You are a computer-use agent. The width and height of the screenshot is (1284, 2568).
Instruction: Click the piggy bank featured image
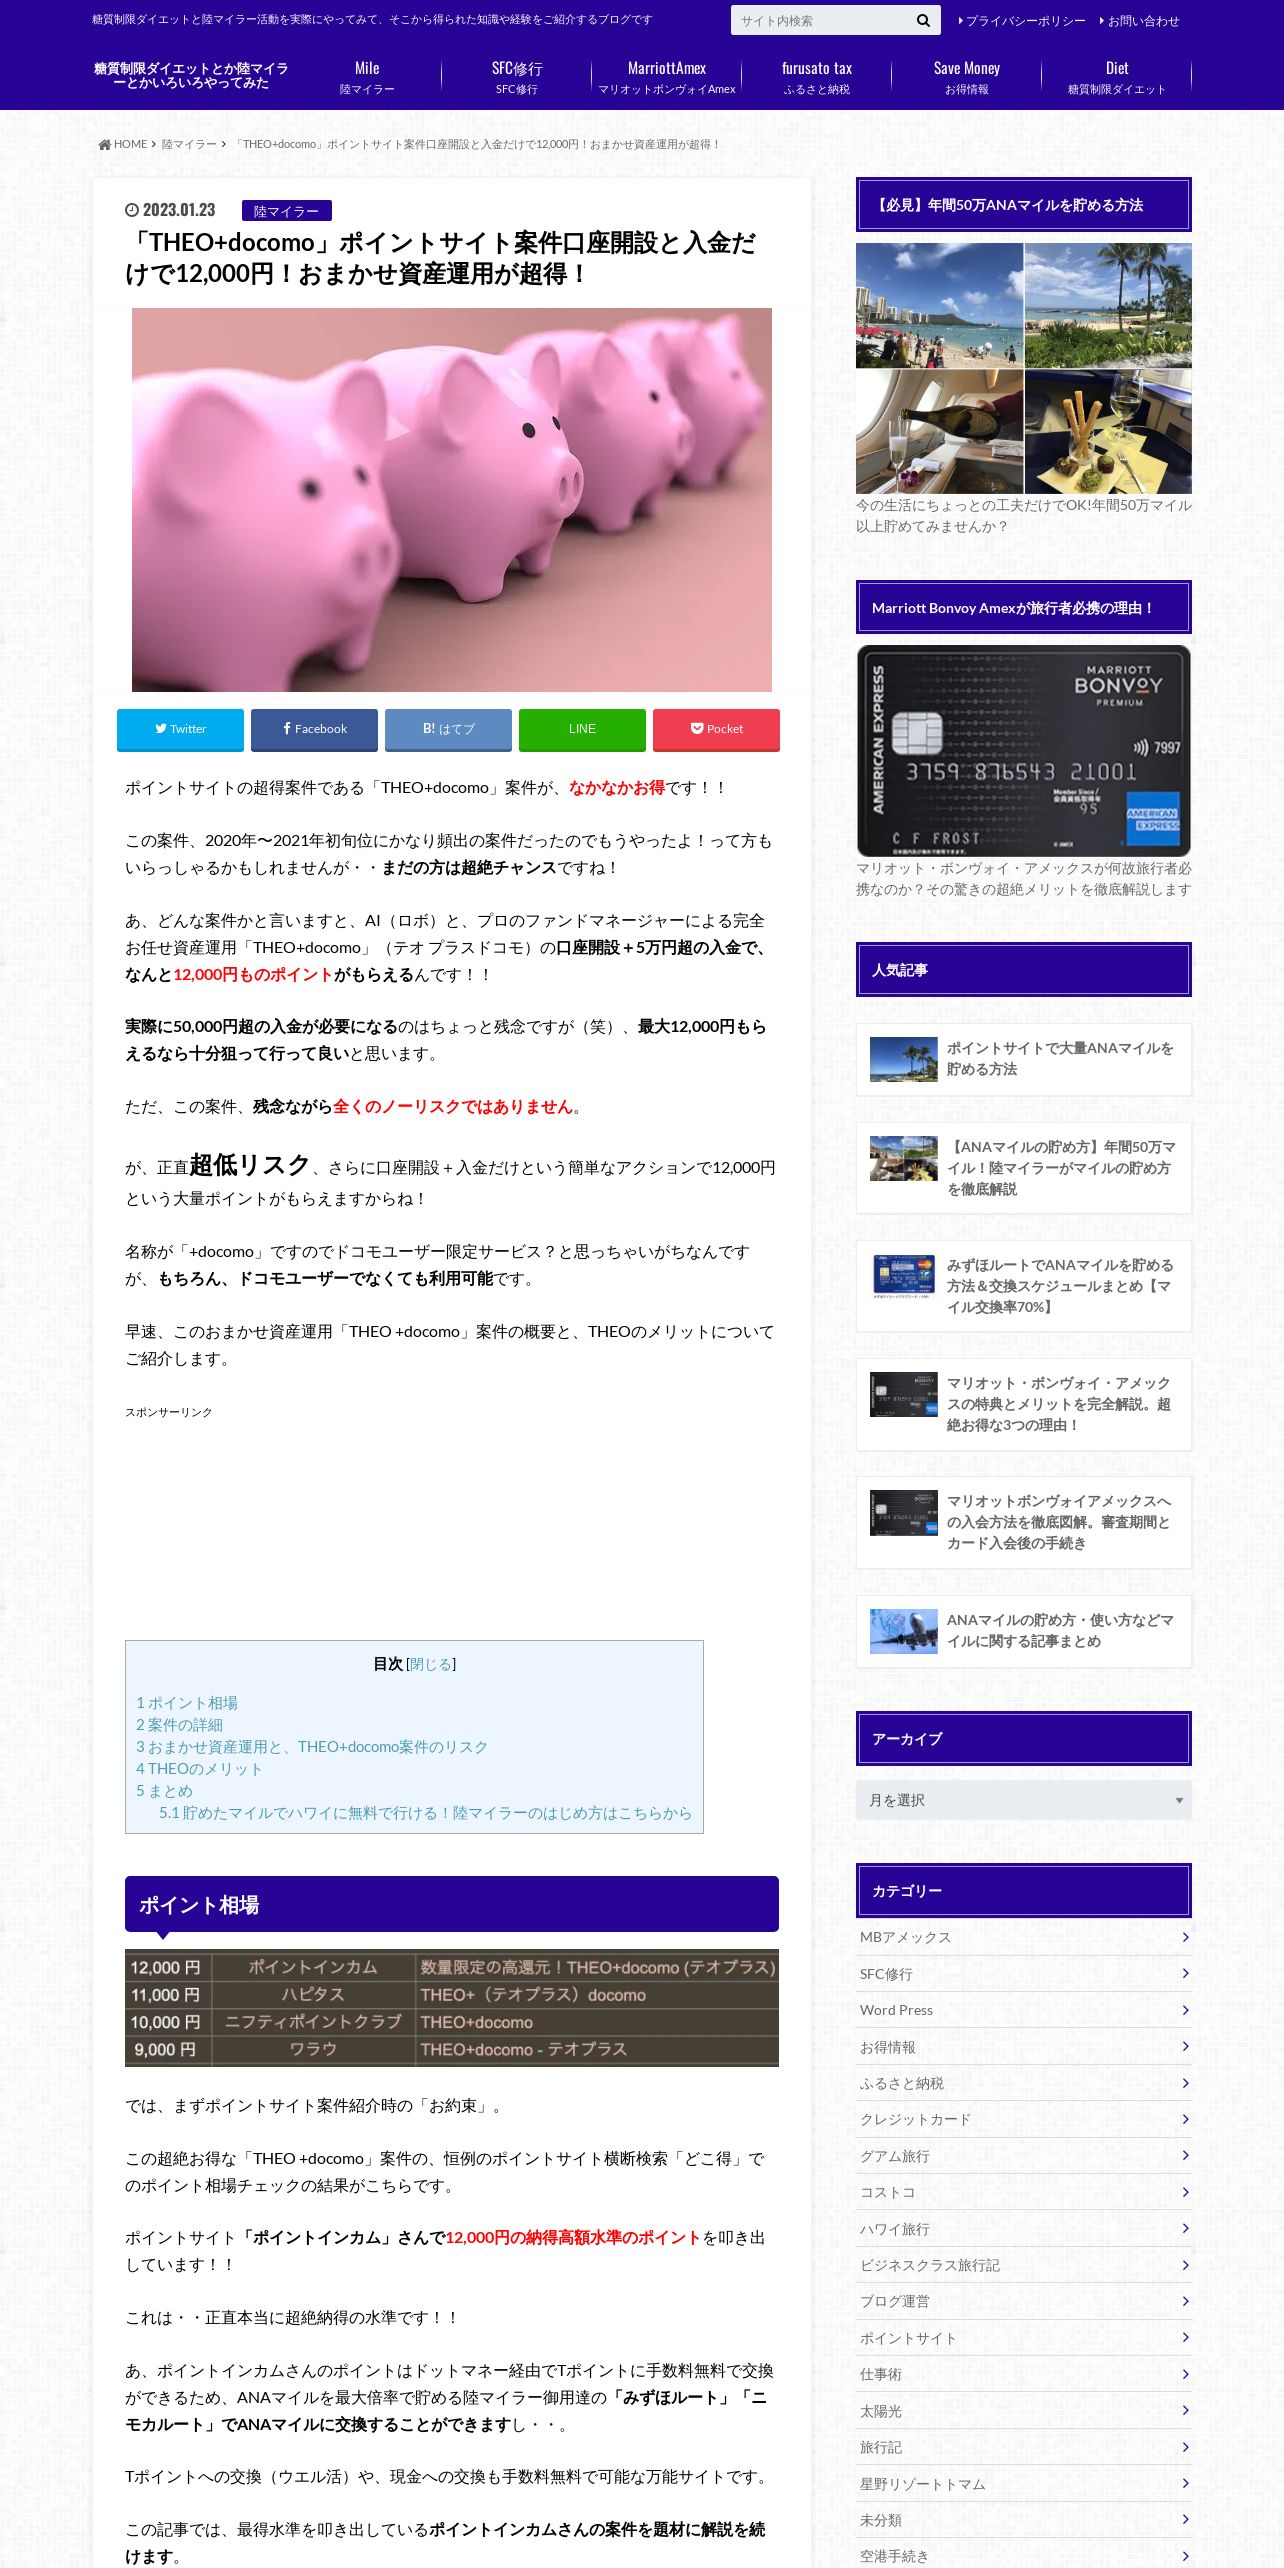click(x=452, y=500)
